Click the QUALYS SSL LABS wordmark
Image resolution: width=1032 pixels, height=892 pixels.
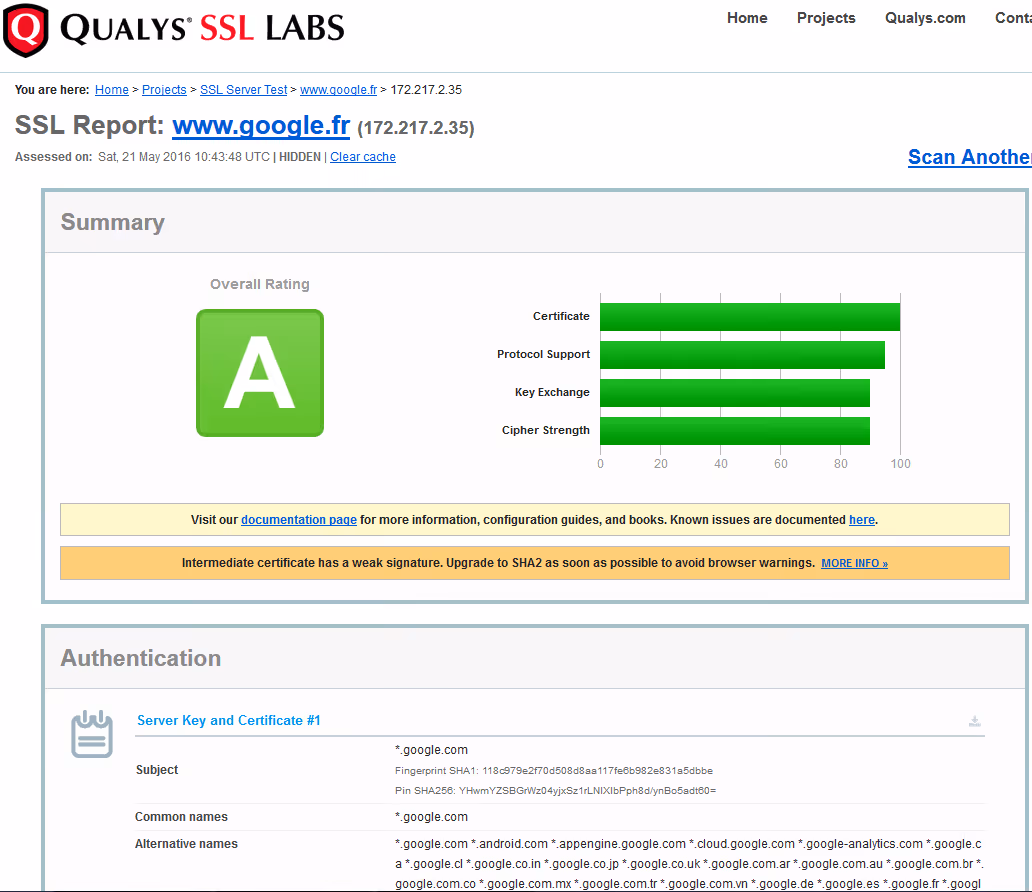click(x=202, y=28)
